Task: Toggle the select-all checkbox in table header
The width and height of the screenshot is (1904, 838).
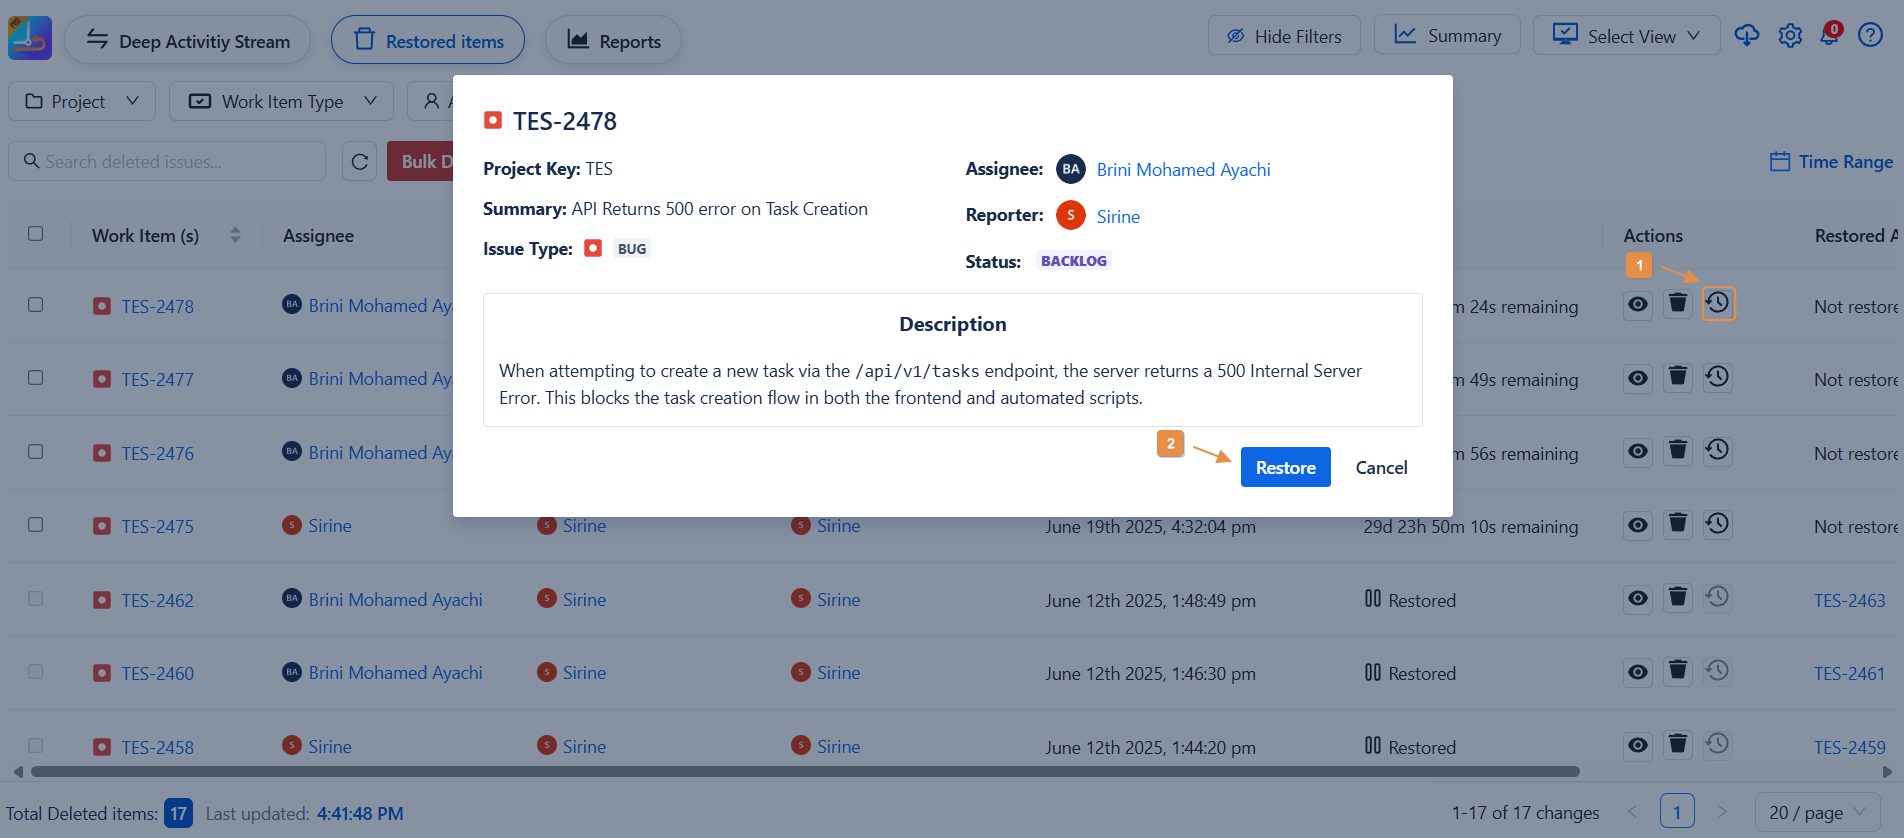Action: [36, 234]
